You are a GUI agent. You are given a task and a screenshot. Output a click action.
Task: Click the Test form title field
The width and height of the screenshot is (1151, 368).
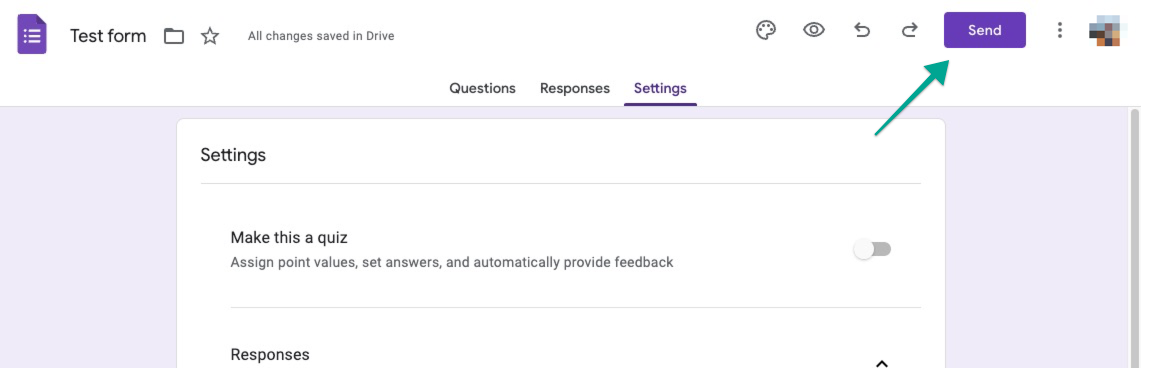pyautogui.click(x=108, y=36)
